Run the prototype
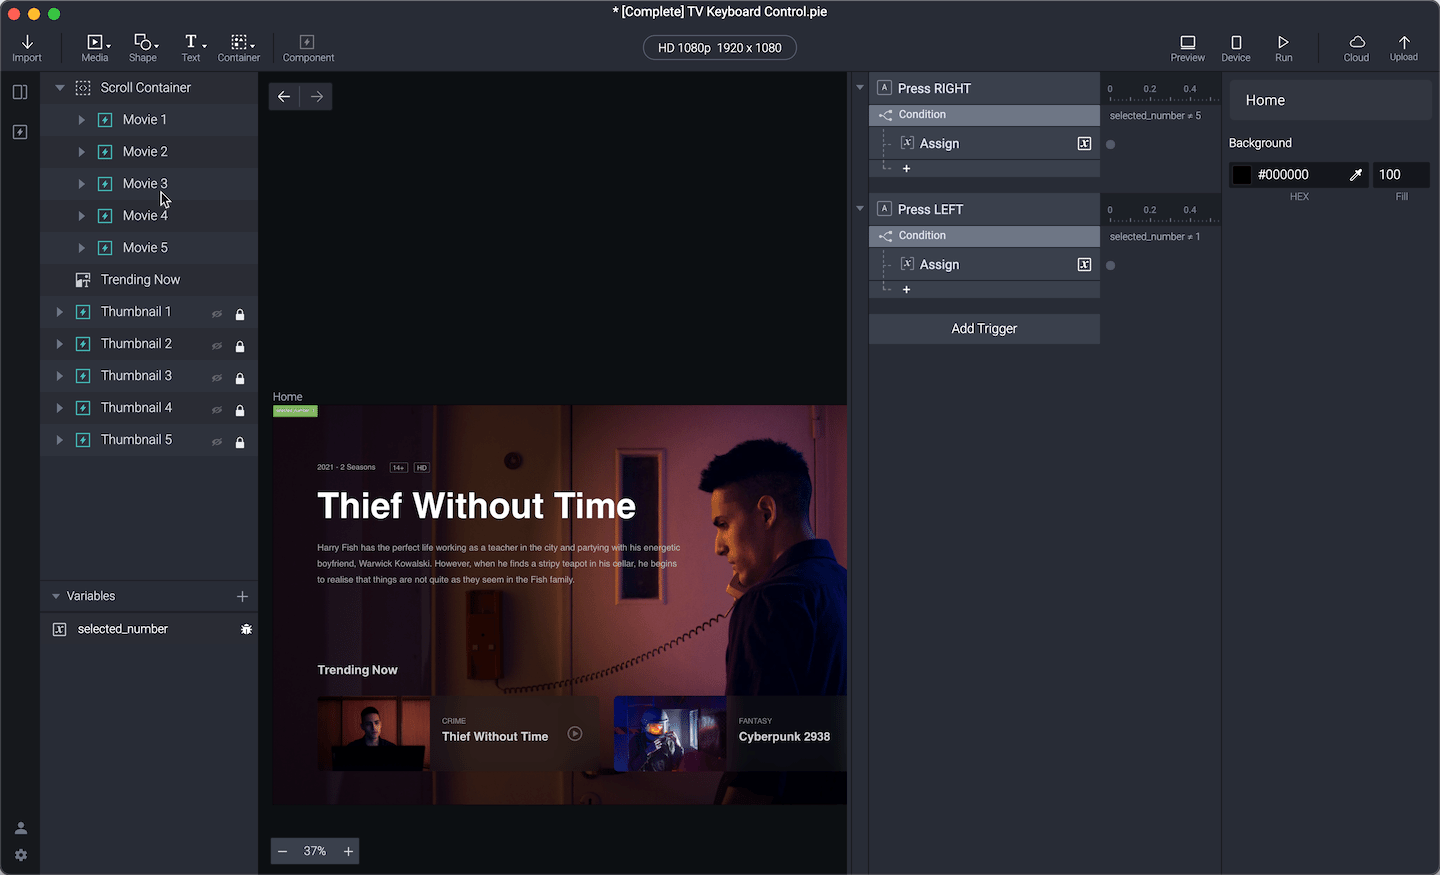Image resolution: width=1440 pixels, height=875 pixels. click(x=1284, y=47)
